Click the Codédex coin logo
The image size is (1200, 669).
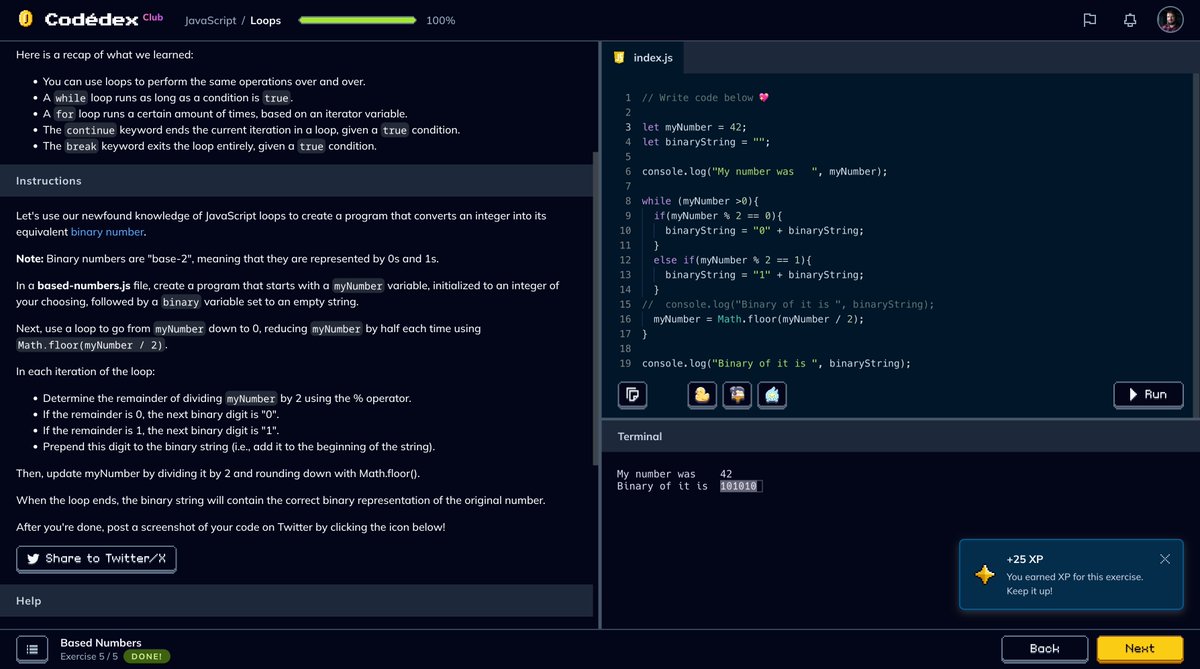[x=25, y=18]
